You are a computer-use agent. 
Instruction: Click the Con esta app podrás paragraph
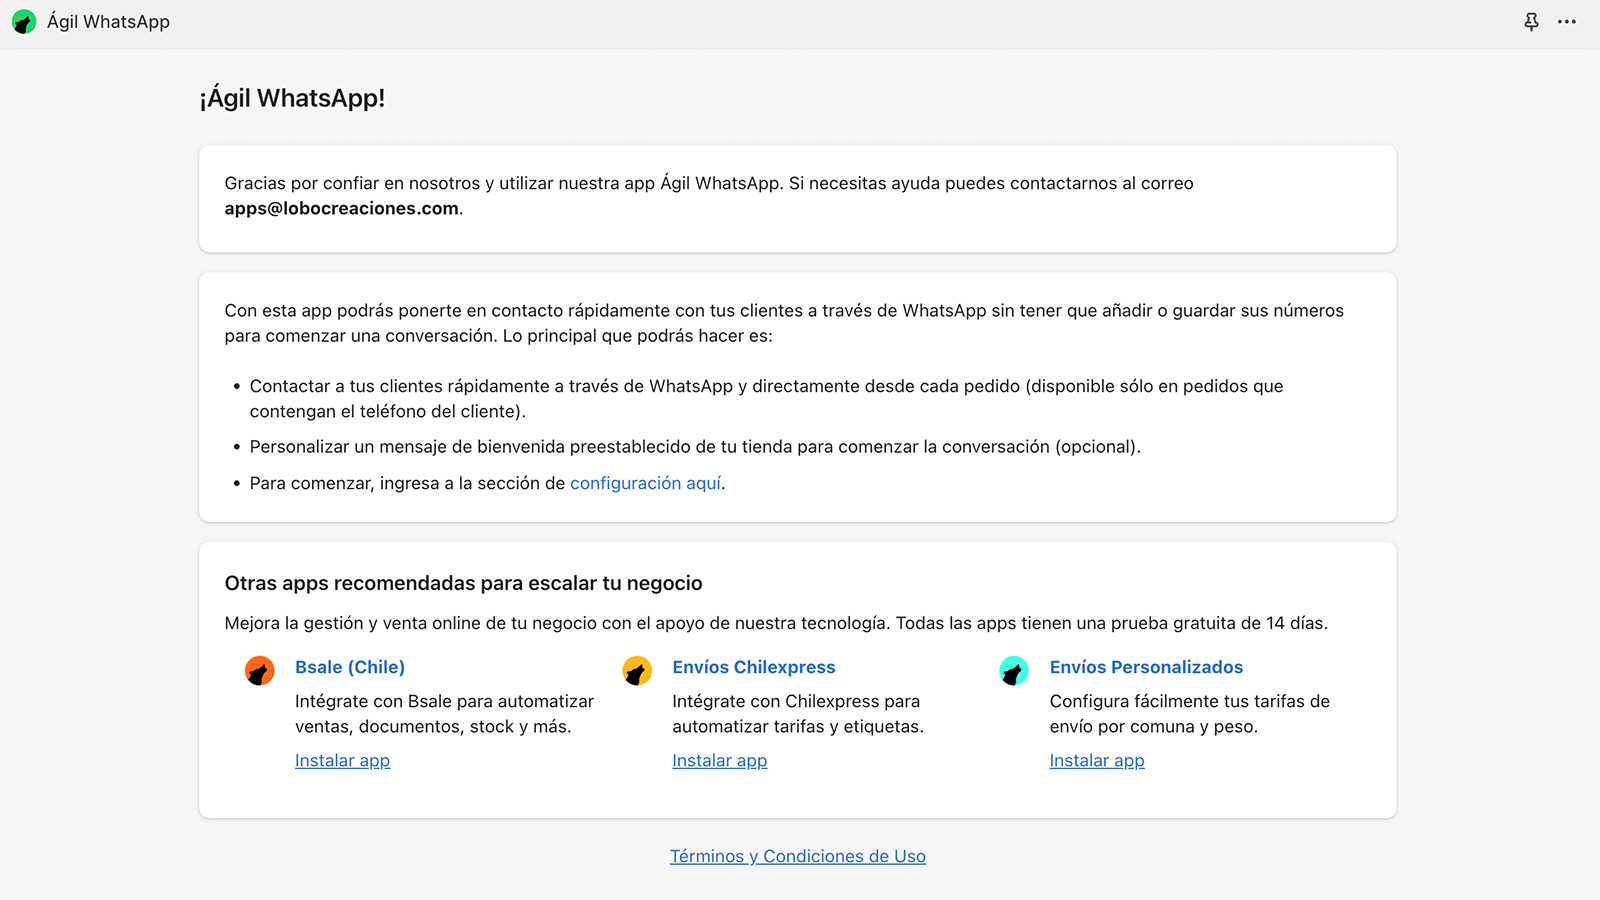(x=784, y=323)
